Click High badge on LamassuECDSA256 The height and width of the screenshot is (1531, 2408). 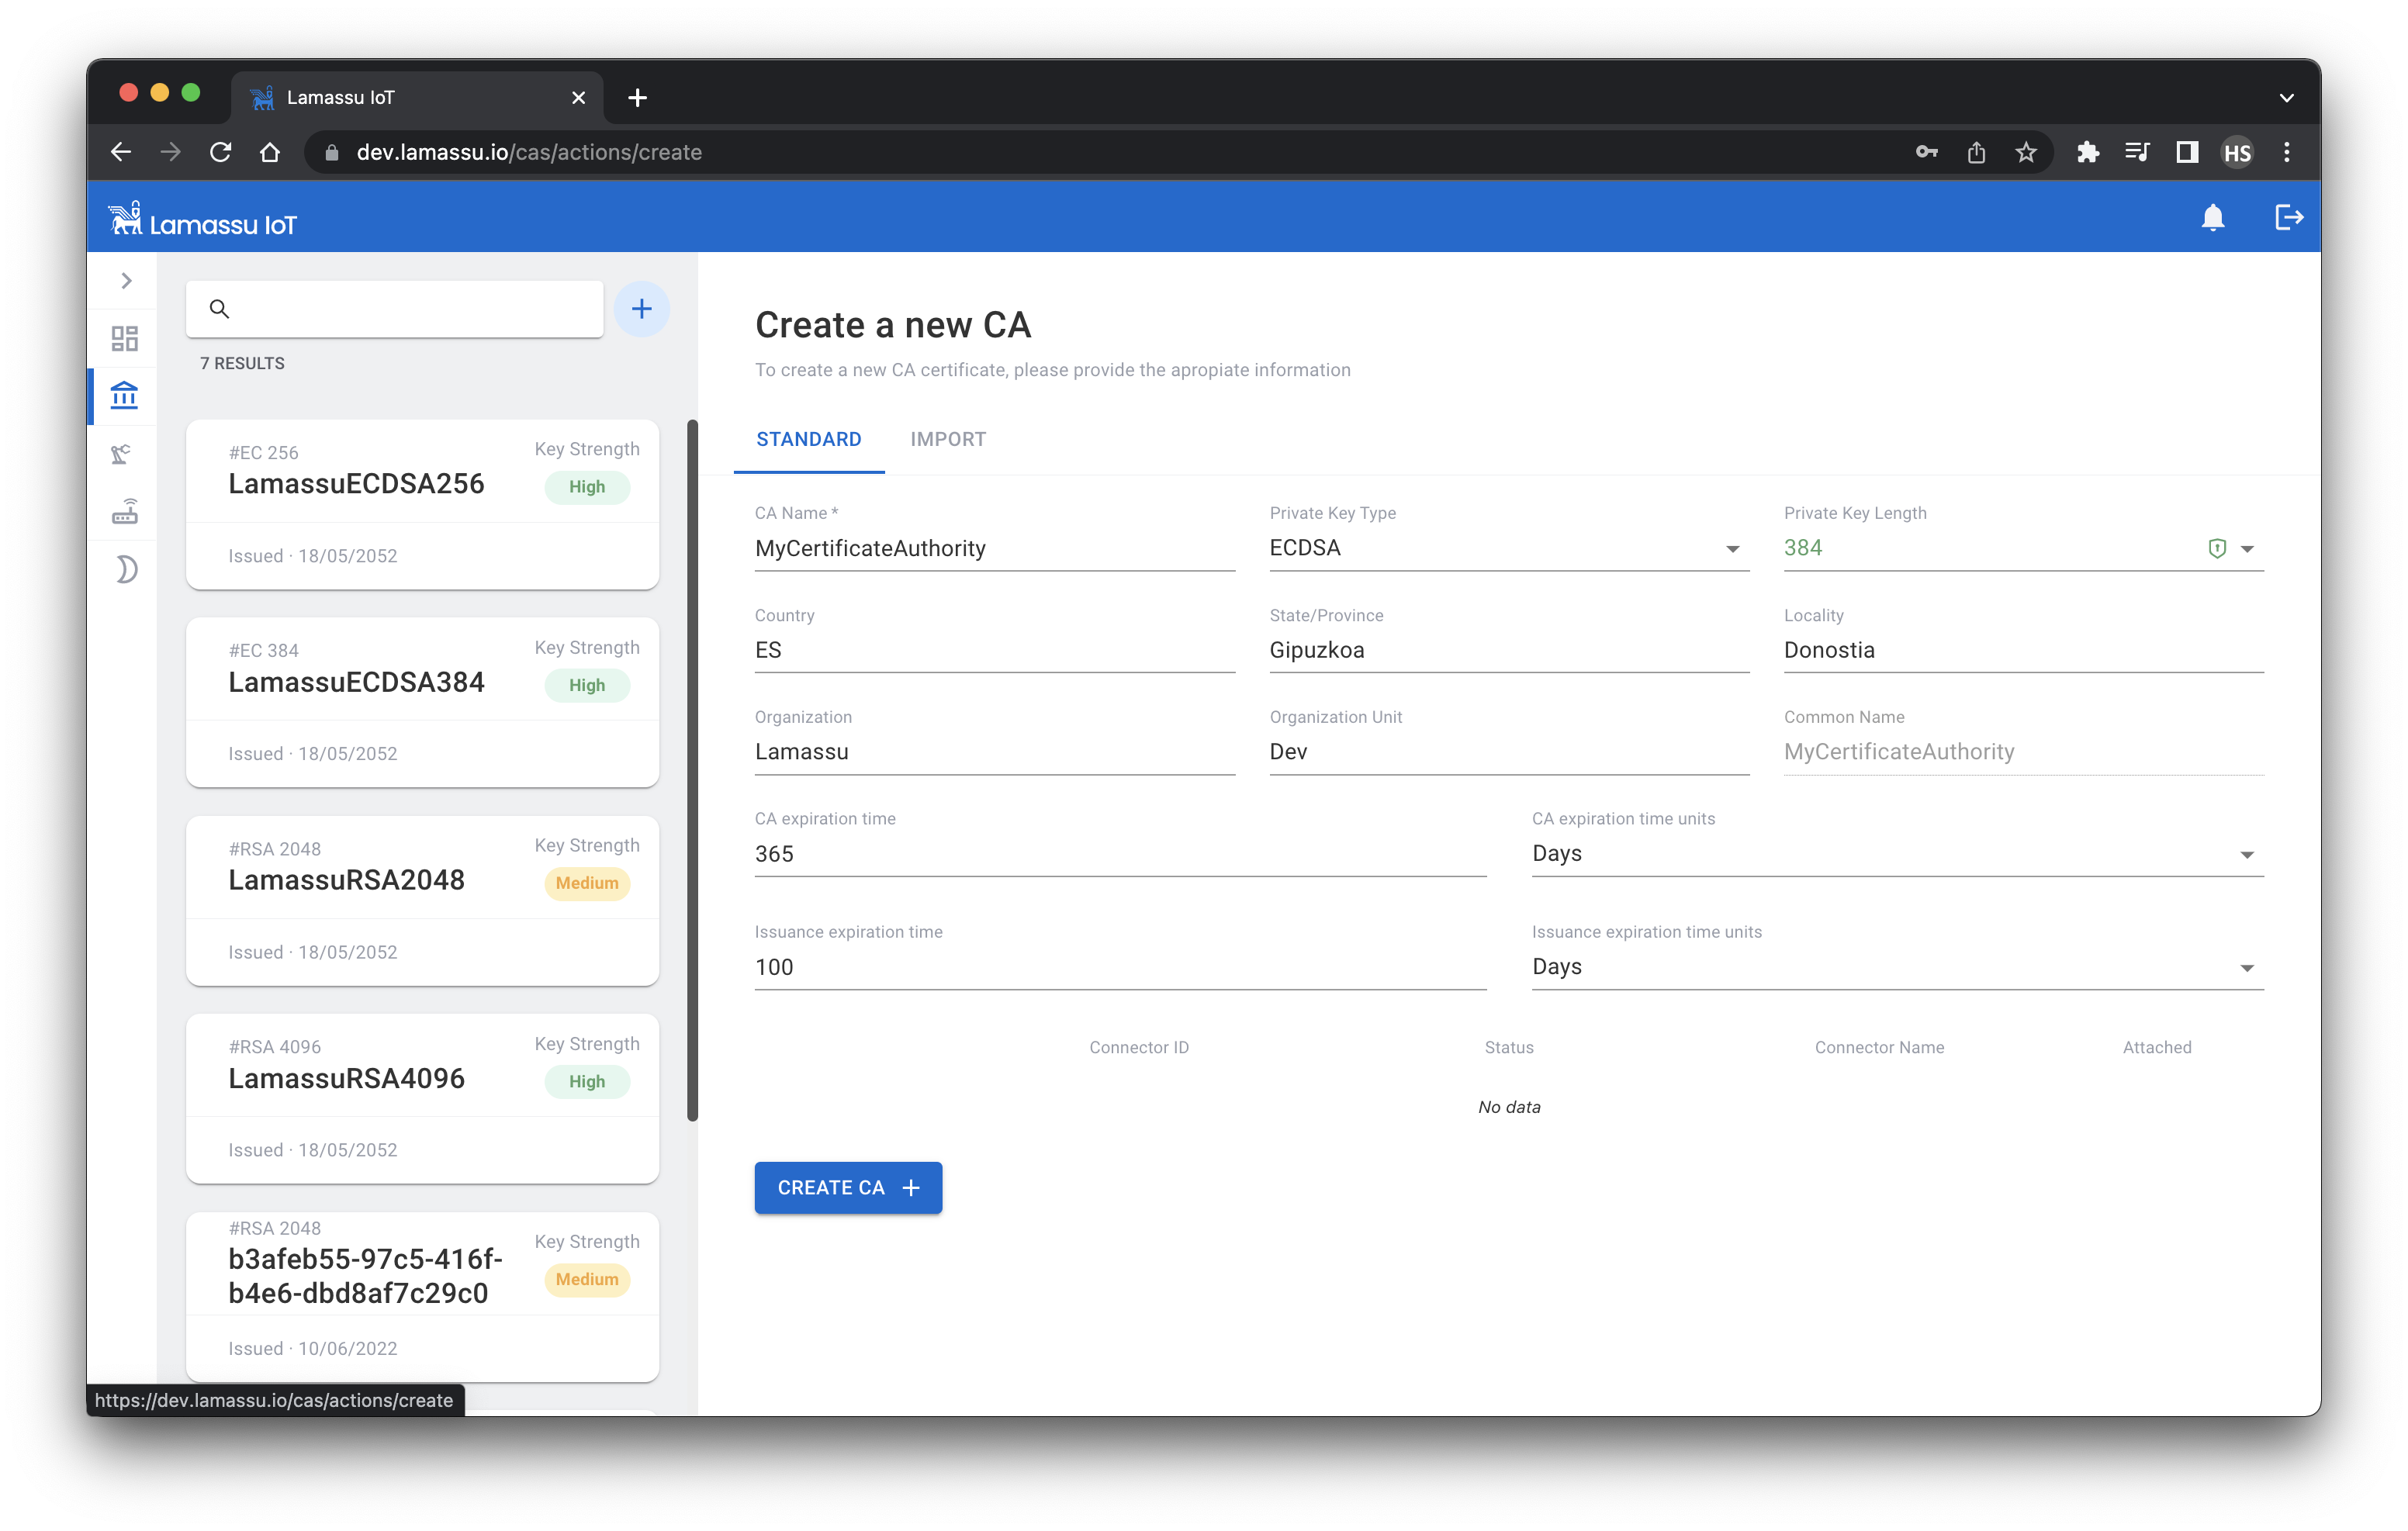click(x=587, y=487)
